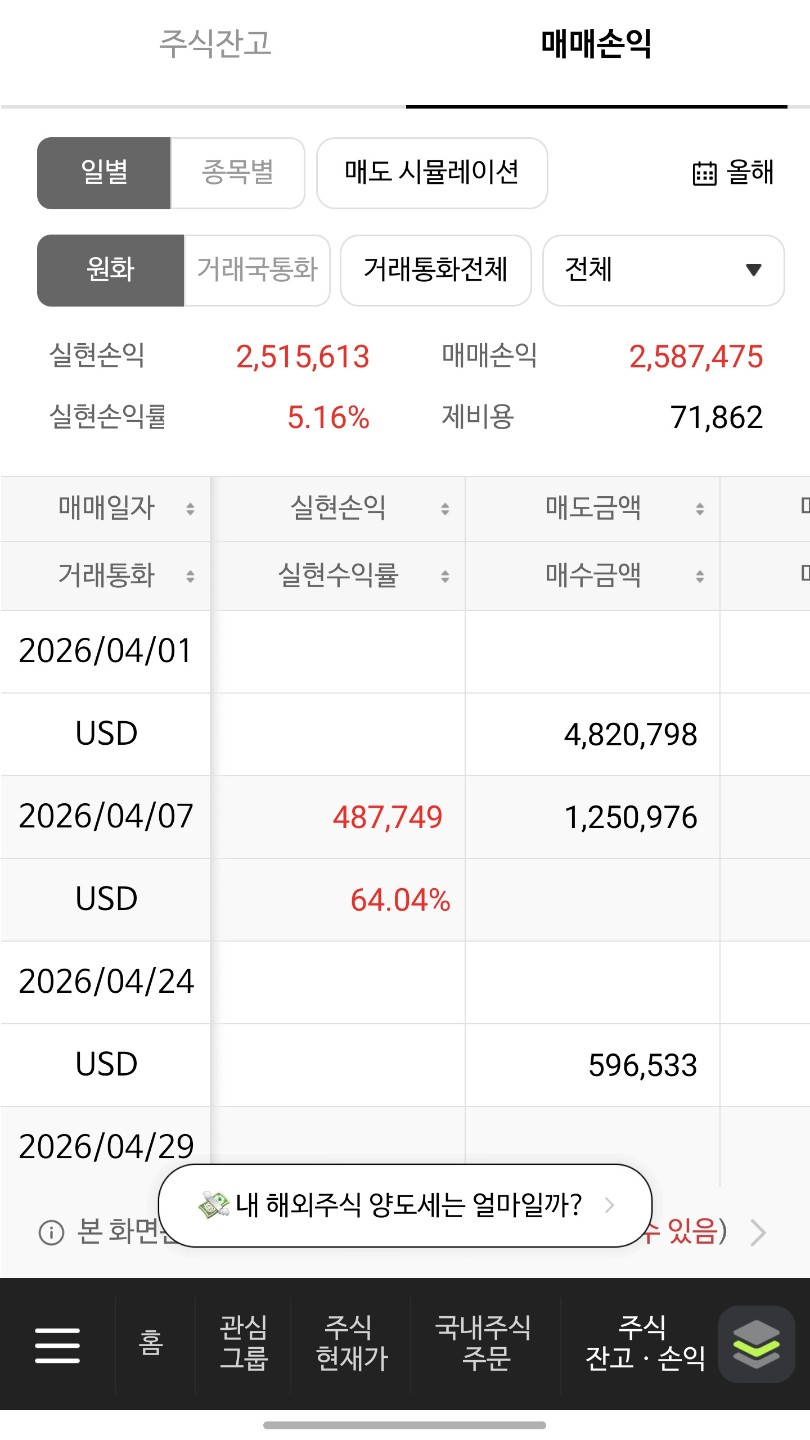Image resolution: width=810 pixels, height=1440 pixels.
Task: Open the hamburger menu icon
Action: click(x=57, y=1345)
